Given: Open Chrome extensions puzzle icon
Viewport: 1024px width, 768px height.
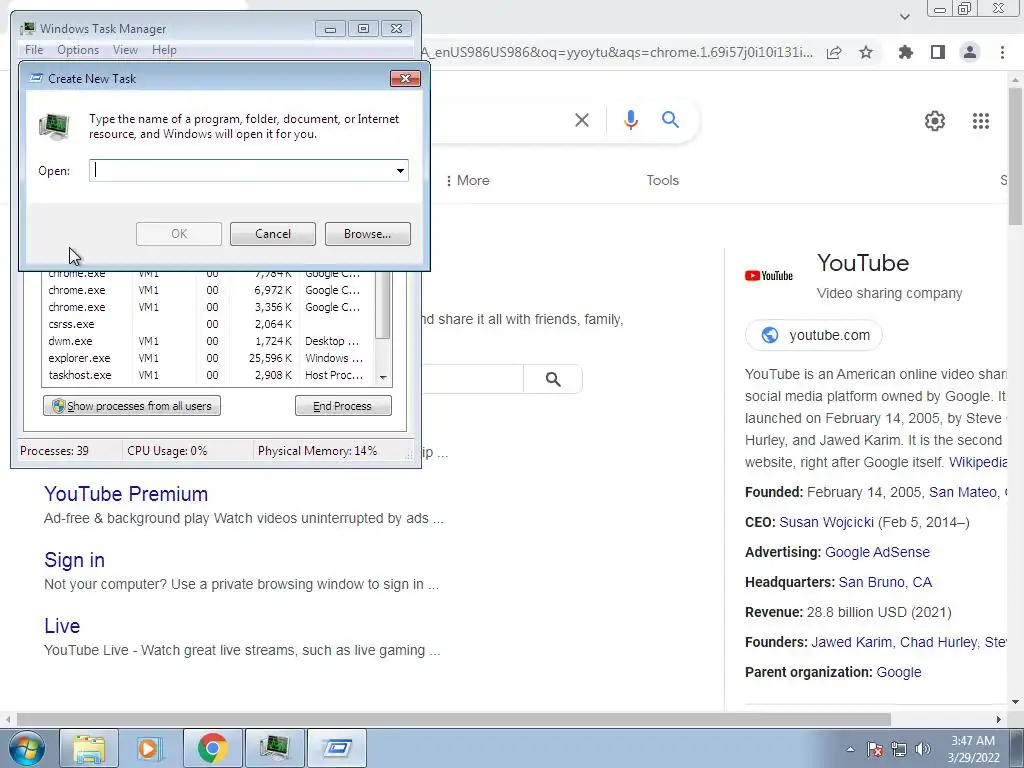Looking at the screenshot, I should coord(905,52).
